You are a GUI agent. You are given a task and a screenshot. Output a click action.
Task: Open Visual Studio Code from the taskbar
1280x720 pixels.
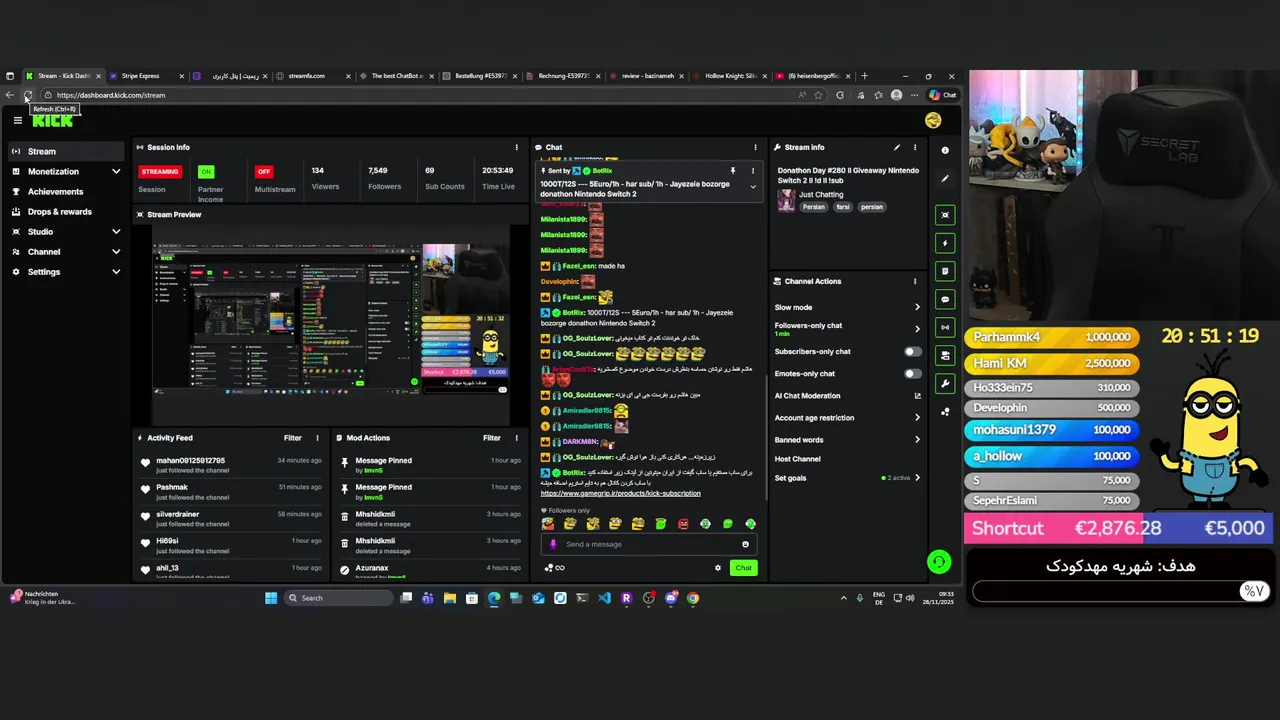click(x=604, y=598)
